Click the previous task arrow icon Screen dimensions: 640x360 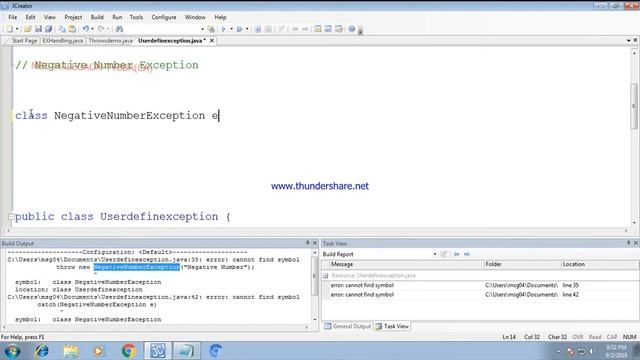tap(456, 254)
